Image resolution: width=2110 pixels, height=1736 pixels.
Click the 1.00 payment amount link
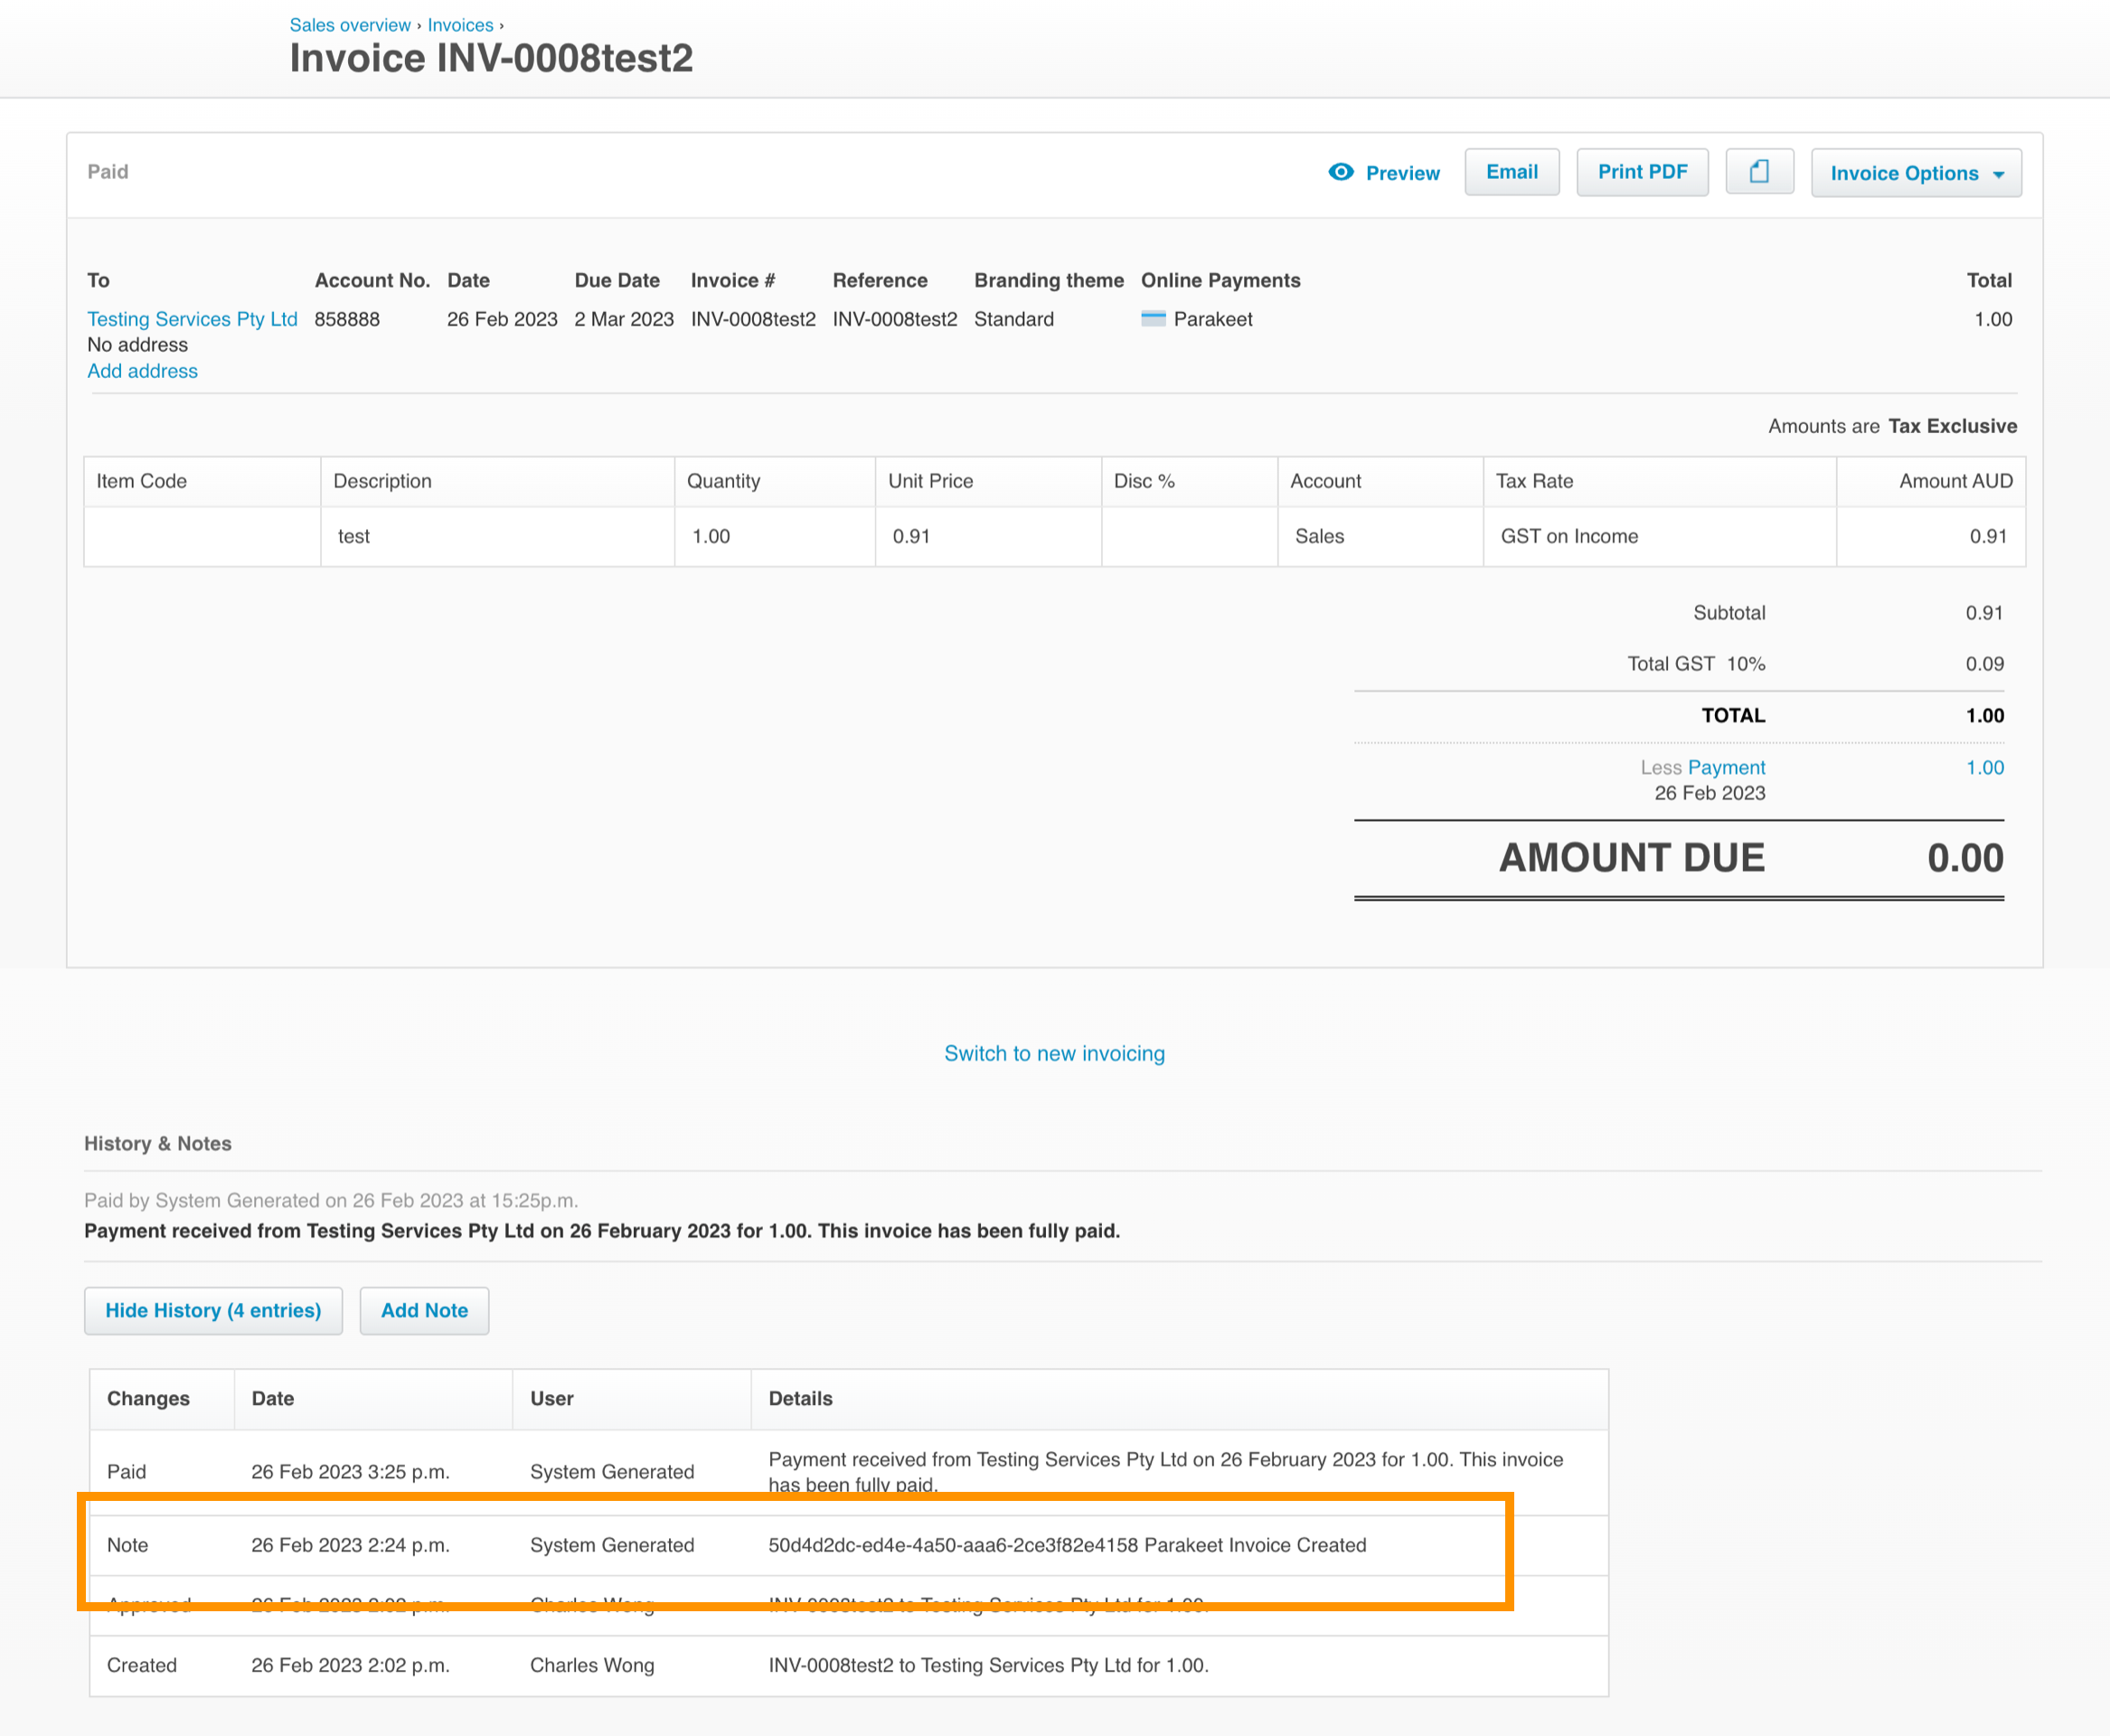pyautogui.click(x=1984, y=767)
